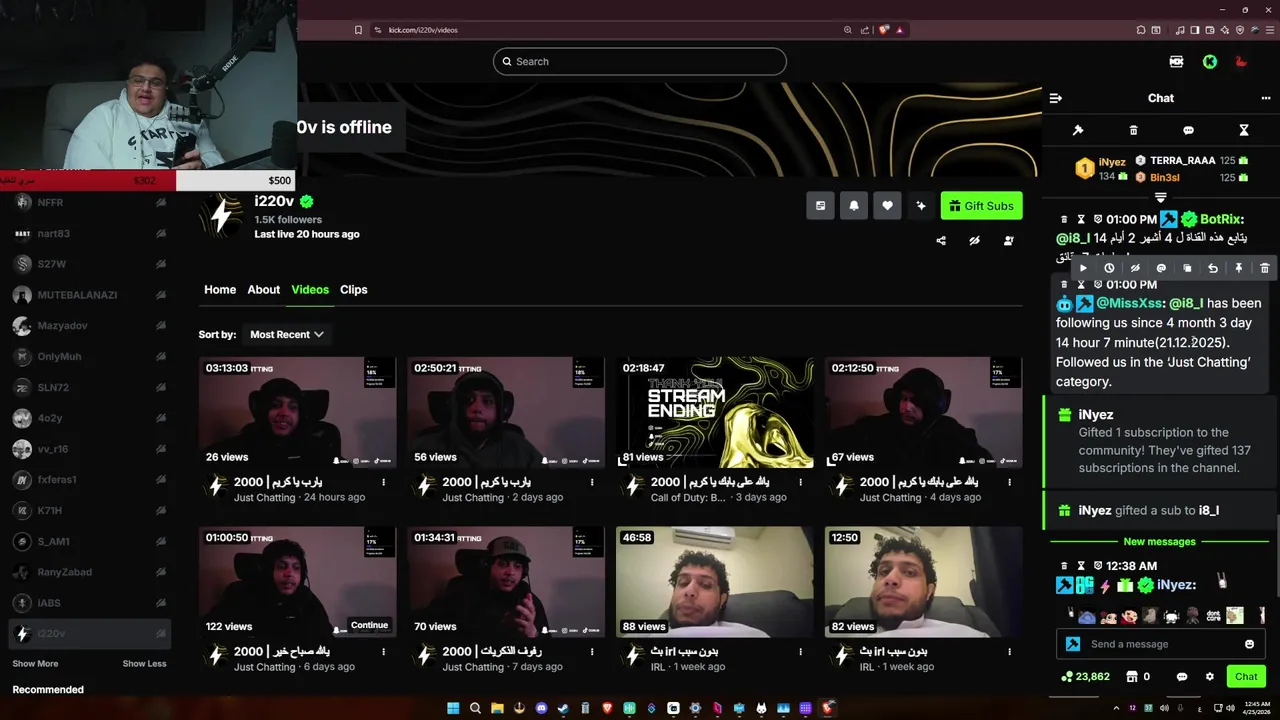This screenshot has width=1280, height=720.
Task: Reply using the arrow icon in message toolbar
Action: [1213, 268]
